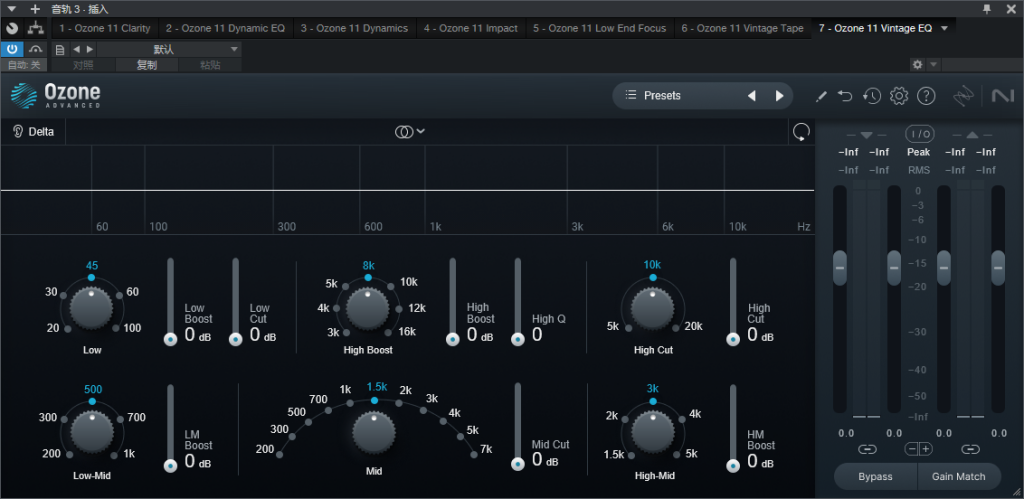Toggle the I/O meter display switch
Viewport: 1024px width, 499px height.
[919, 134]
